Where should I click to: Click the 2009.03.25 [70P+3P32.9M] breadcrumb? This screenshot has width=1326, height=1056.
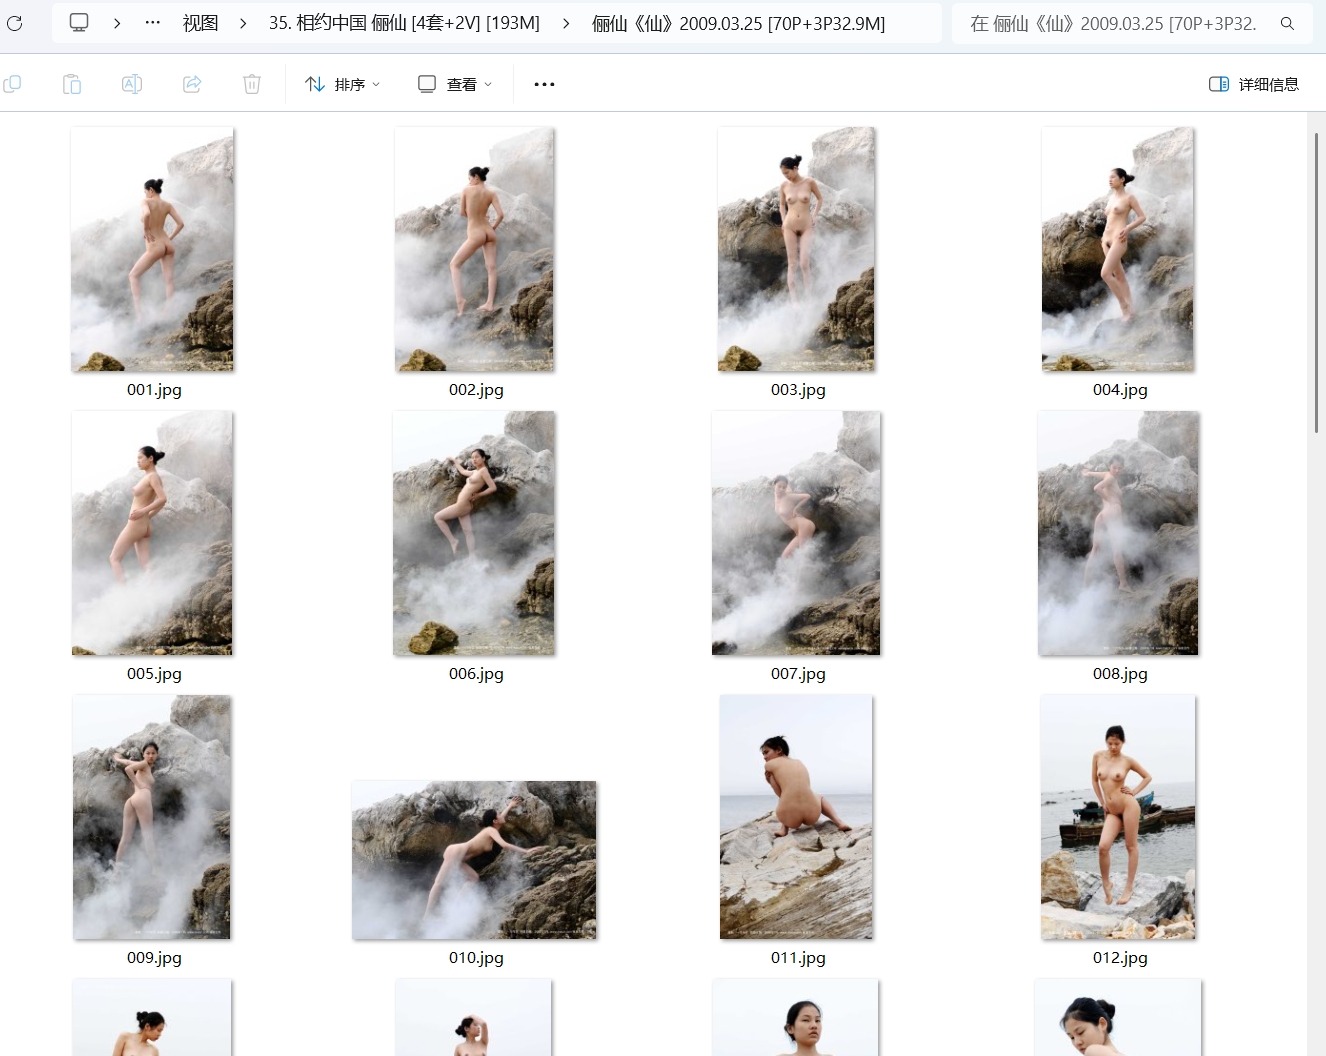coord(738,22)
